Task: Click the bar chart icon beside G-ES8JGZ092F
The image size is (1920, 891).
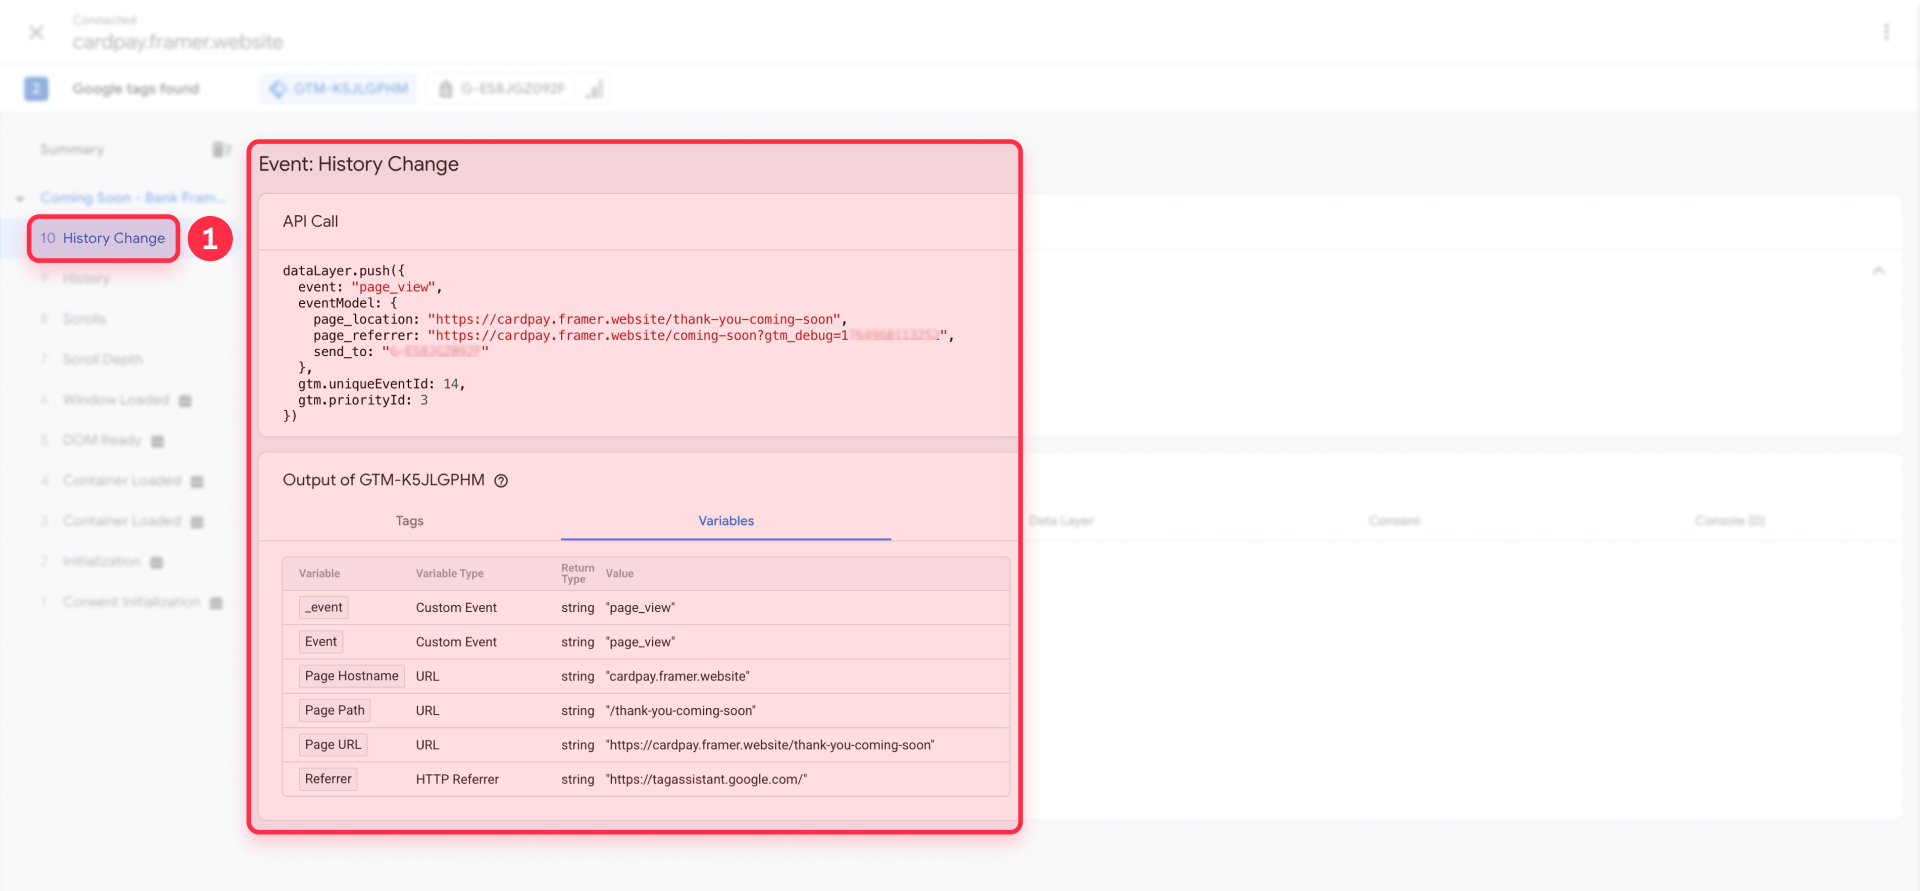Action: (x=595, y=89)
